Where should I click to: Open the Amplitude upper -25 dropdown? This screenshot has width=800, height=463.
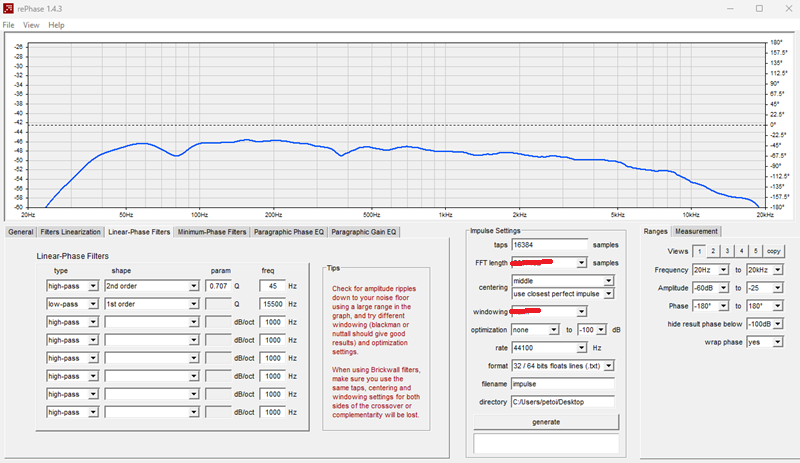click(764, 288)
